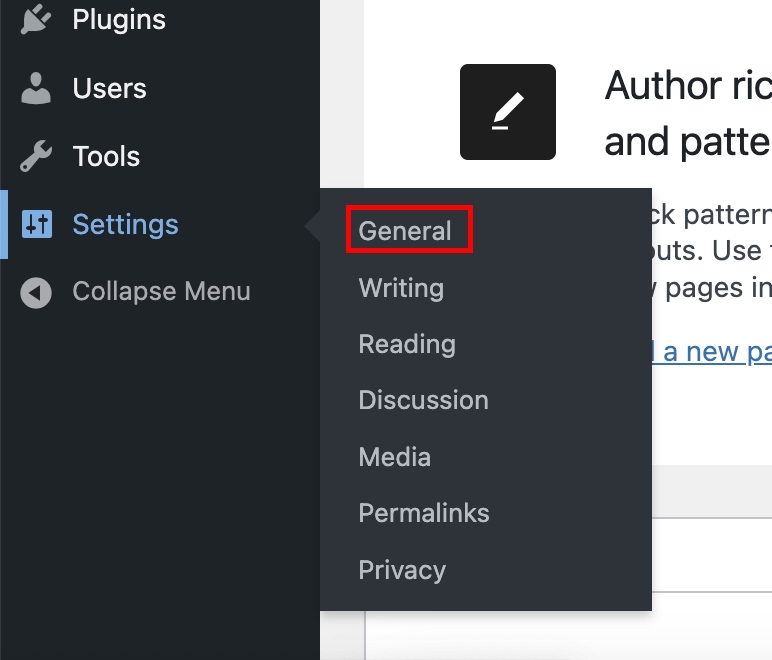This screenshot has height=660, width=772.
Task: Open the Plugins menu label
Action: point(119,20)
